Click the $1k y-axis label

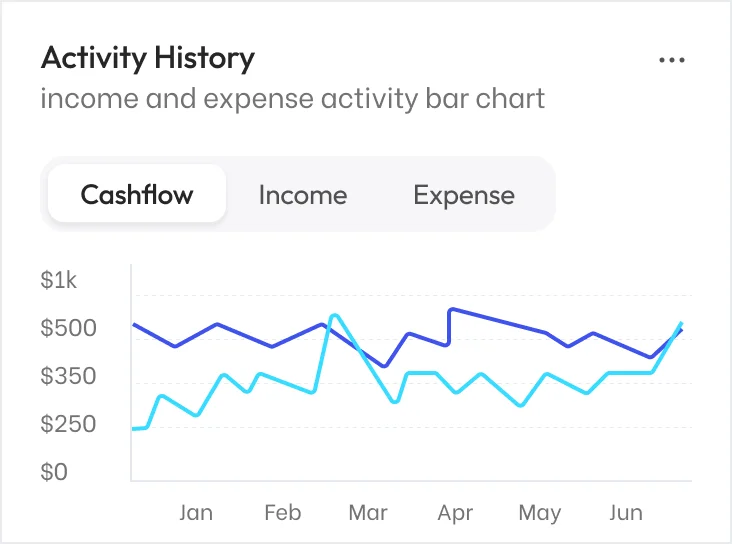pyautogui.click(x=58, y=280)
